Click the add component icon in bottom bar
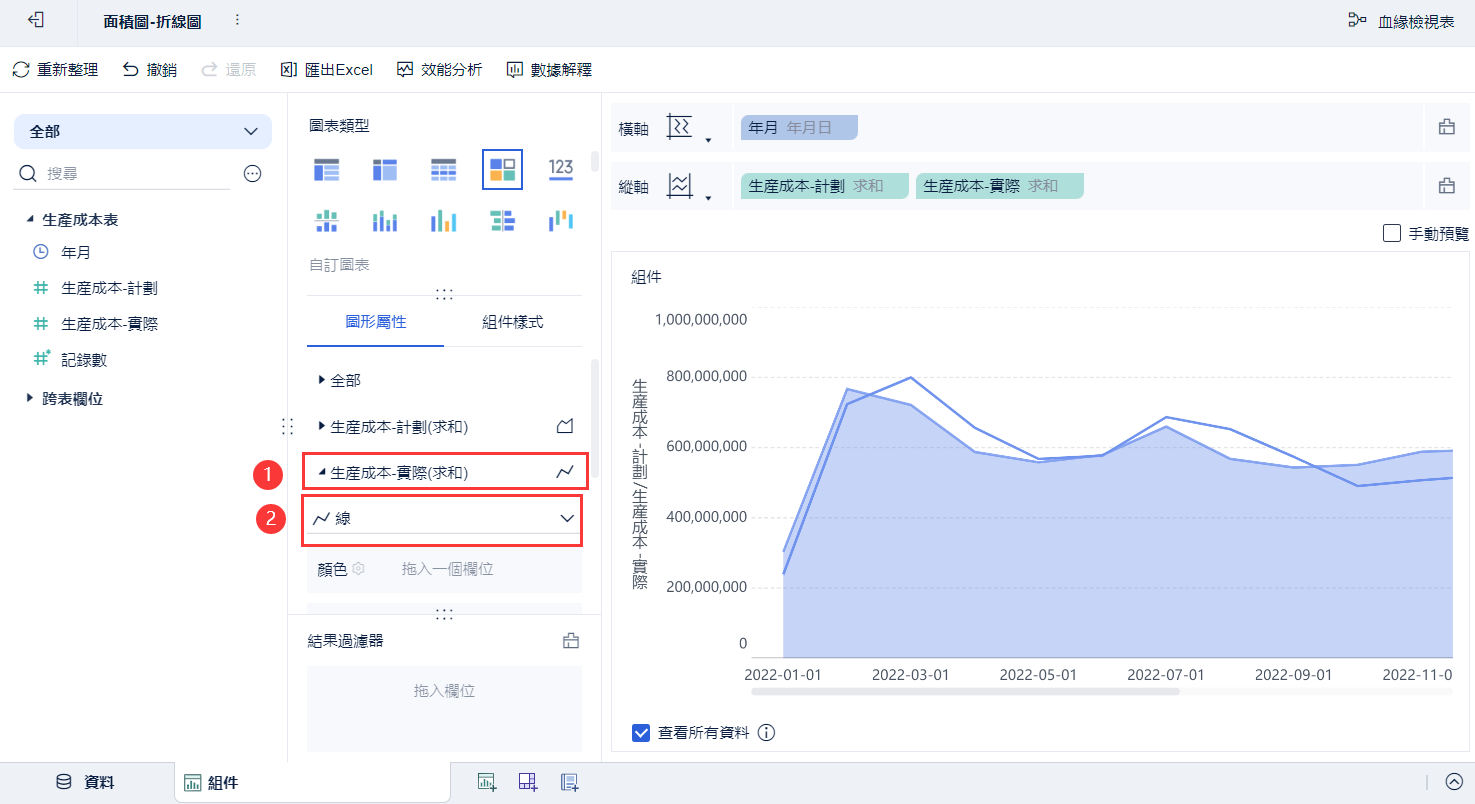Viewport: 1475px width, 804px height. click(x=487, y=782)
